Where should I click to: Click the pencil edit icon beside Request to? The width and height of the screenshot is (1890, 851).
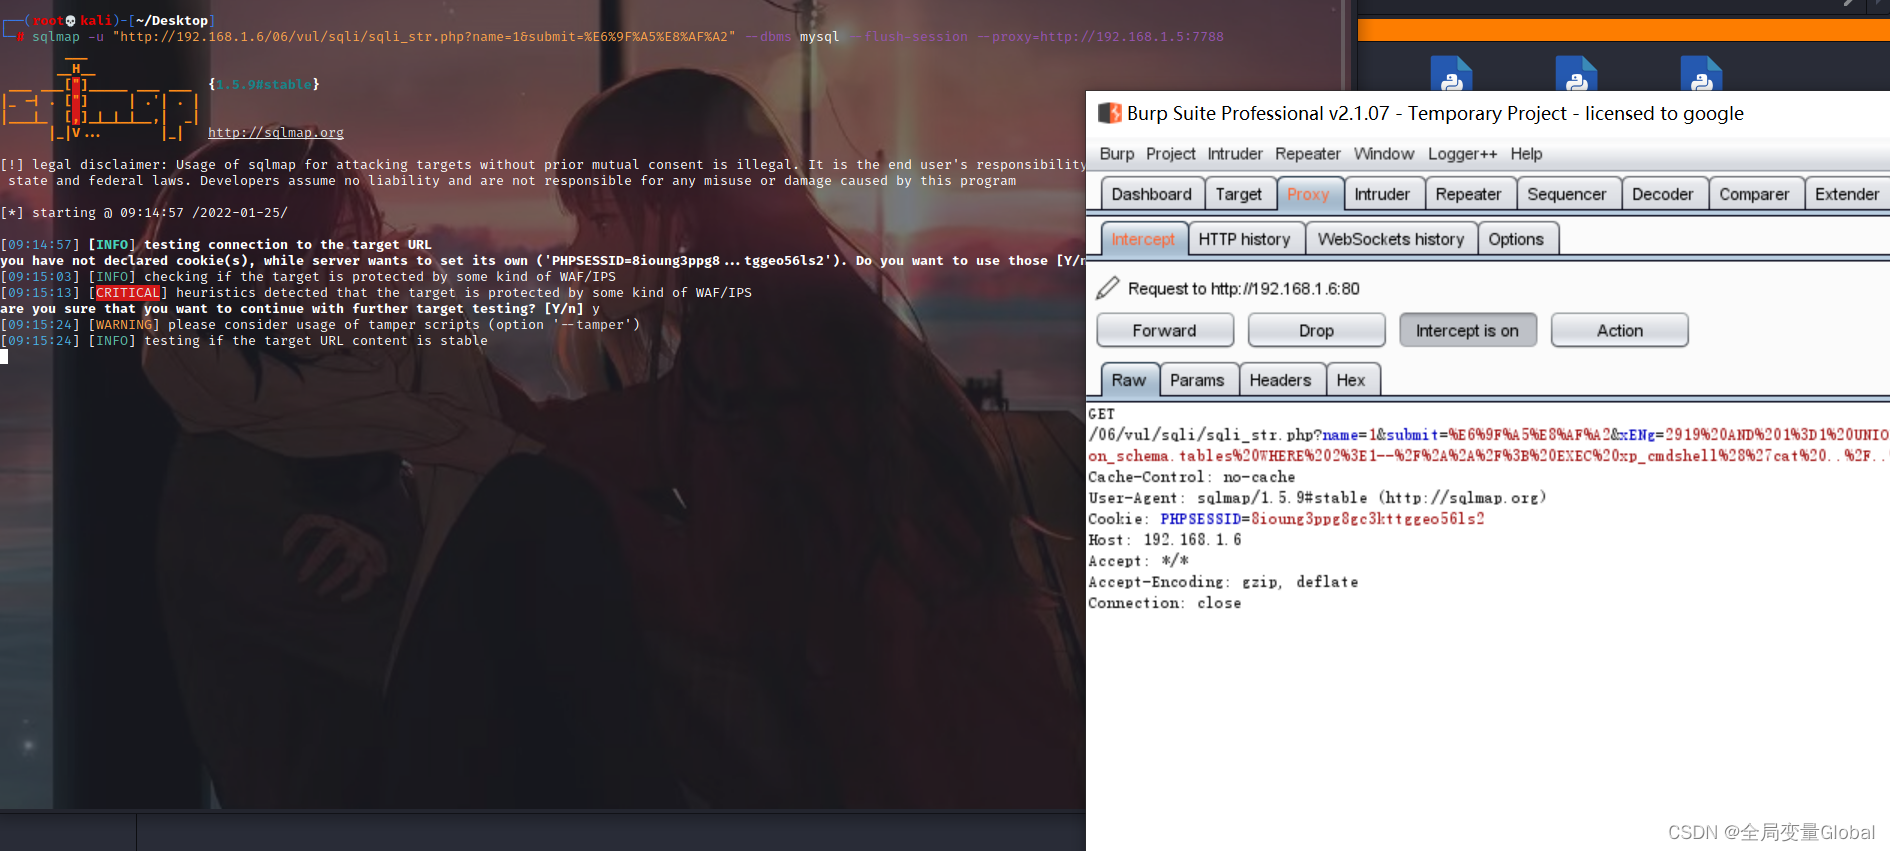point(1107,289)
